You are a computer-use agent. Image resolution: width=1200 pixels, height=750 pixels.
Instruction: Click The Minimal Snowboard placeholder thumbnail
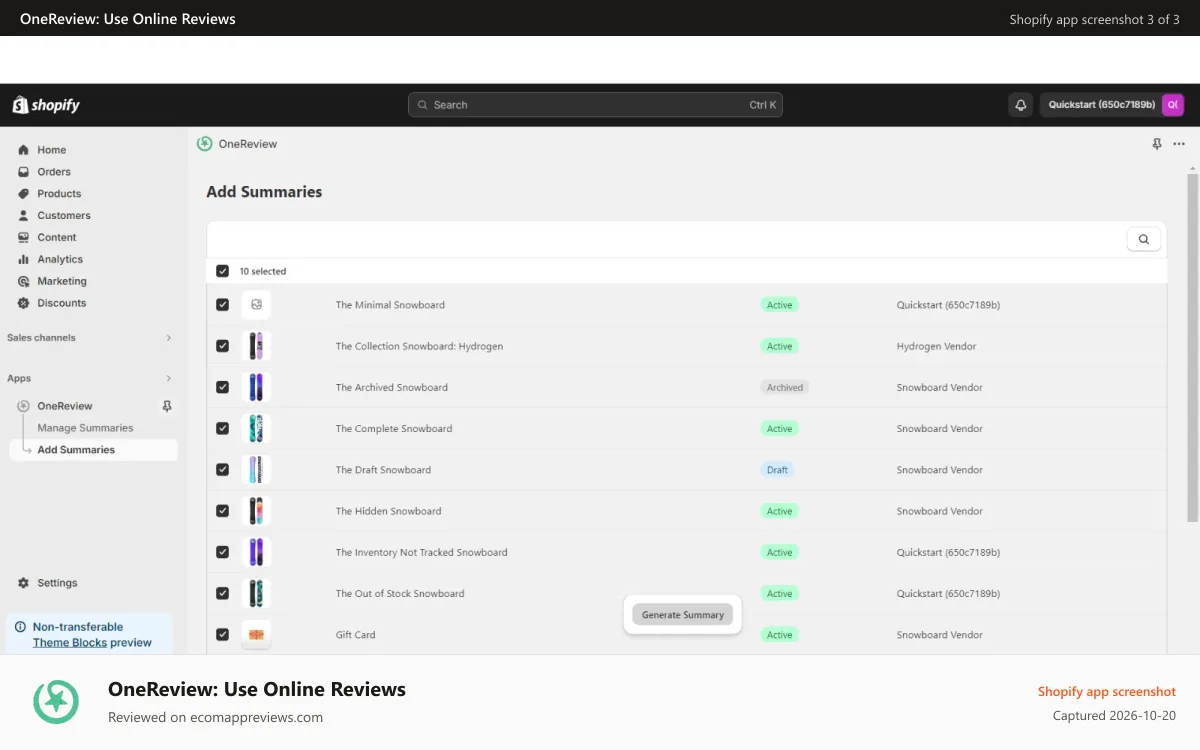point(257,305)
